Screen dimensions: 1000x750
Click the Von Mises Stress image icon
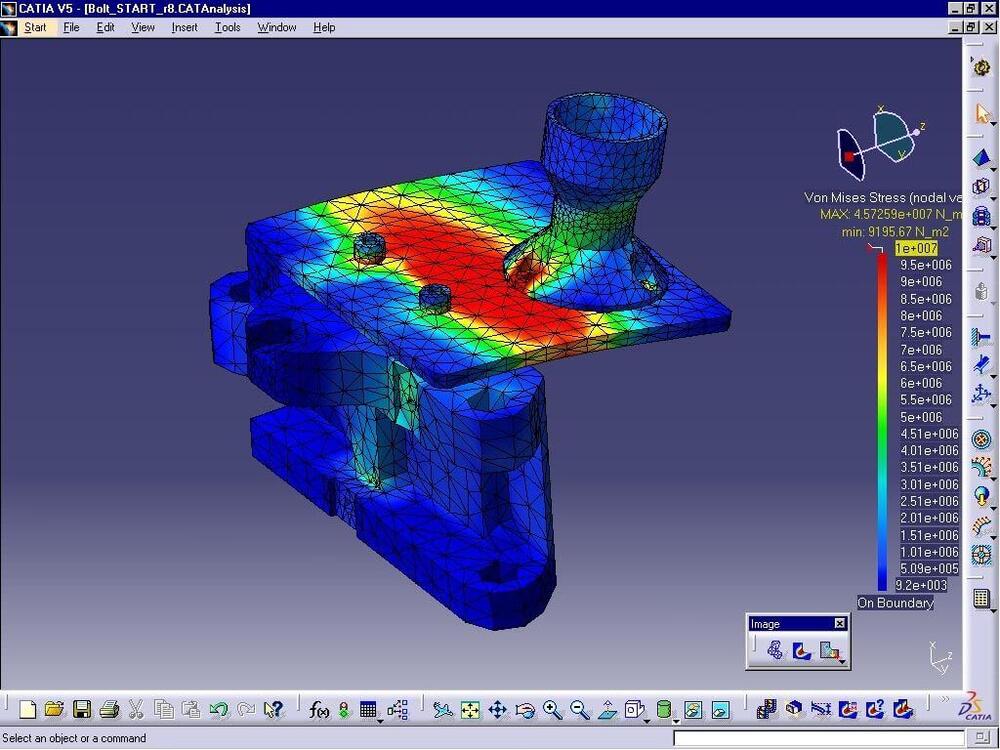tap(802, 651)
